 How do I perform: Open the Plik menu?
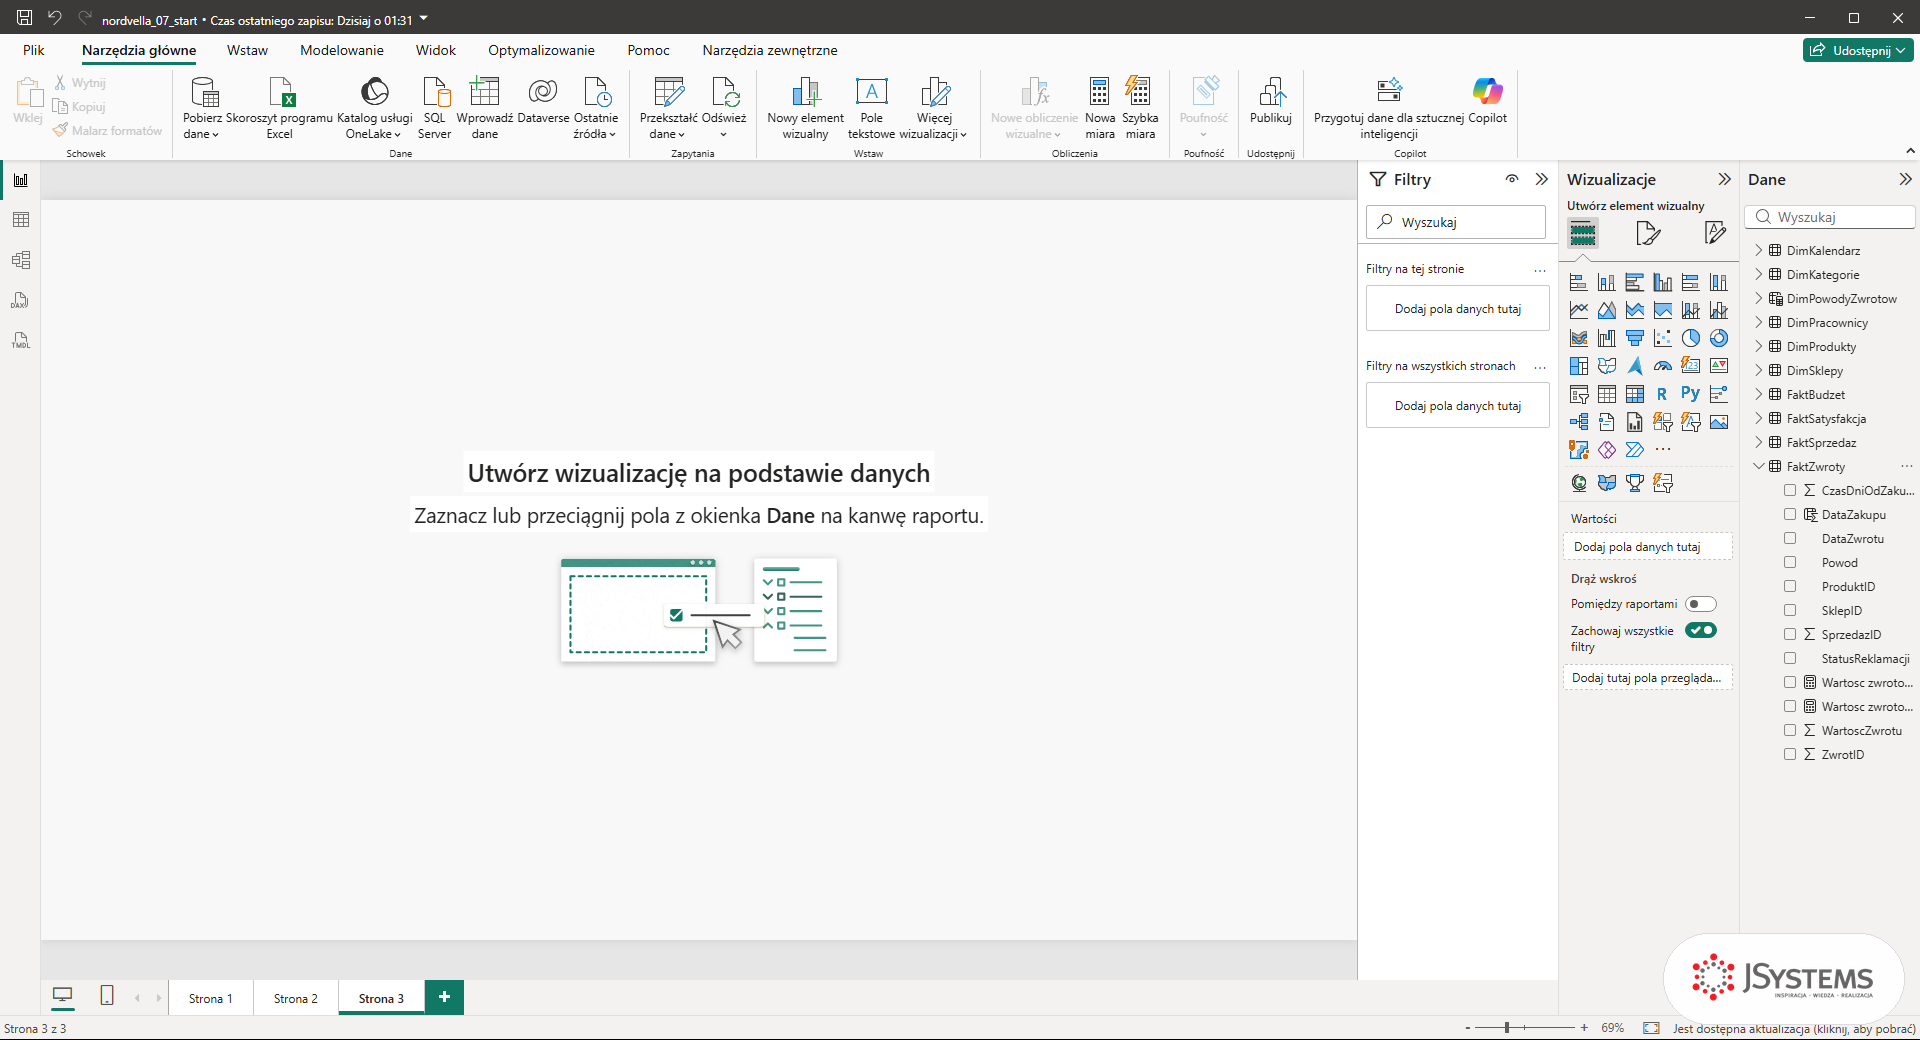tap(34, 50)
